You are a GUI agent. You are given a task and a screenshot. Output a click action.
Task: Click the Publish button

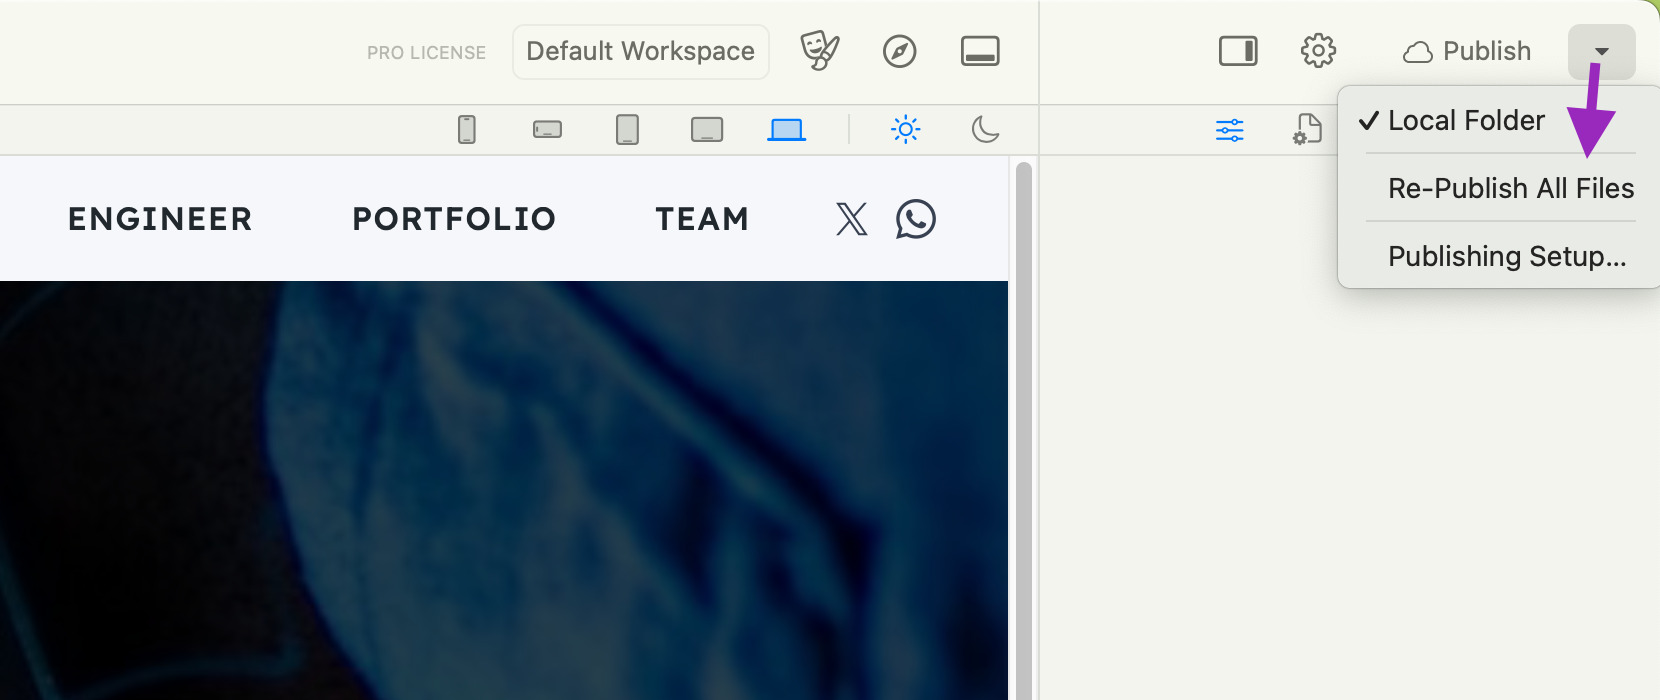coord(1467,51)
